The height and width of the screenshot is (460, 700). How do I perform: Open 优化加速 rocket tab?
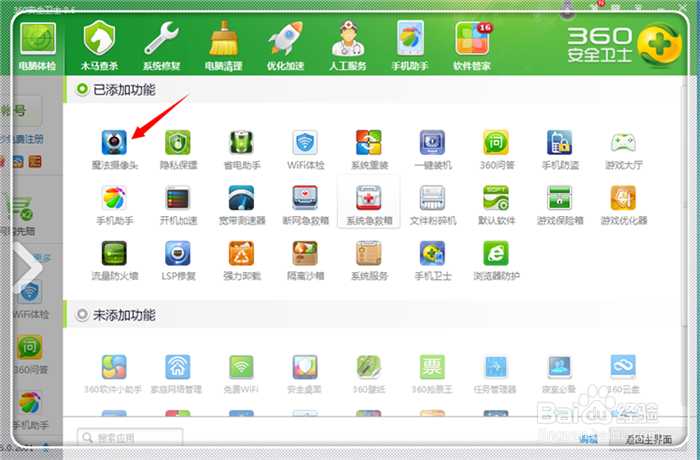[x=285, y=46]
